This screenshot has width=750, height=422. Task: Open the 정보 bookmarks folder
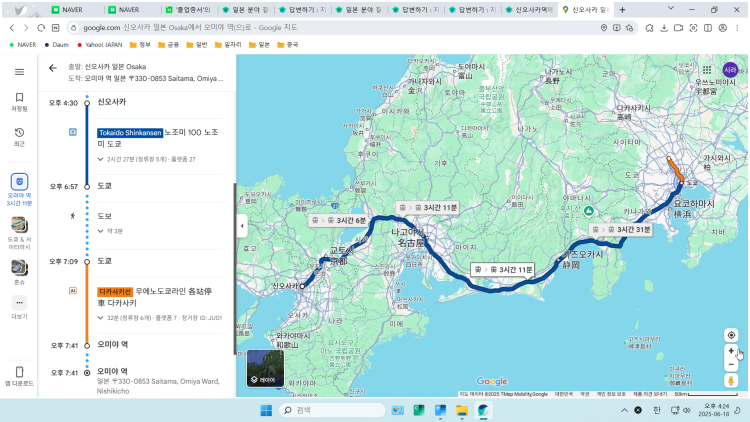[140, 44]
